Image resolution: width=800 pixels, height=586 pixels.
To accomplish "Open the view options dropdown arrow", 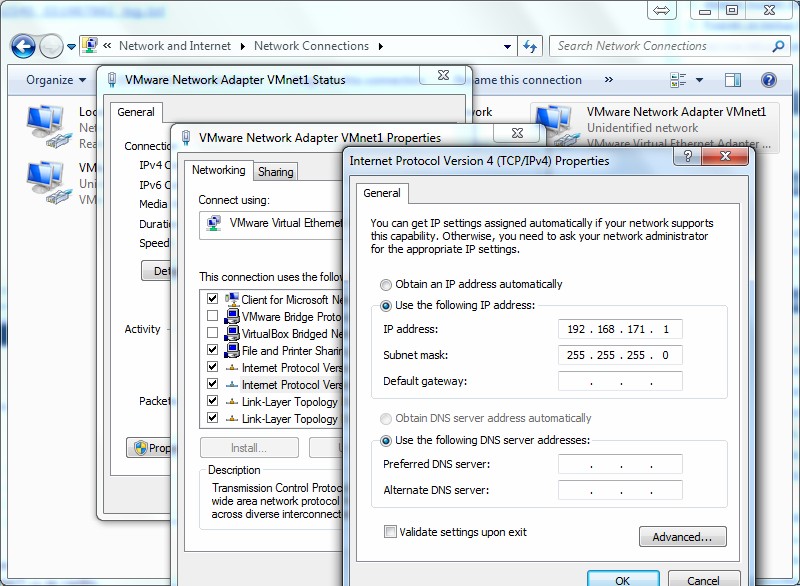I will [x=699, y=80].
